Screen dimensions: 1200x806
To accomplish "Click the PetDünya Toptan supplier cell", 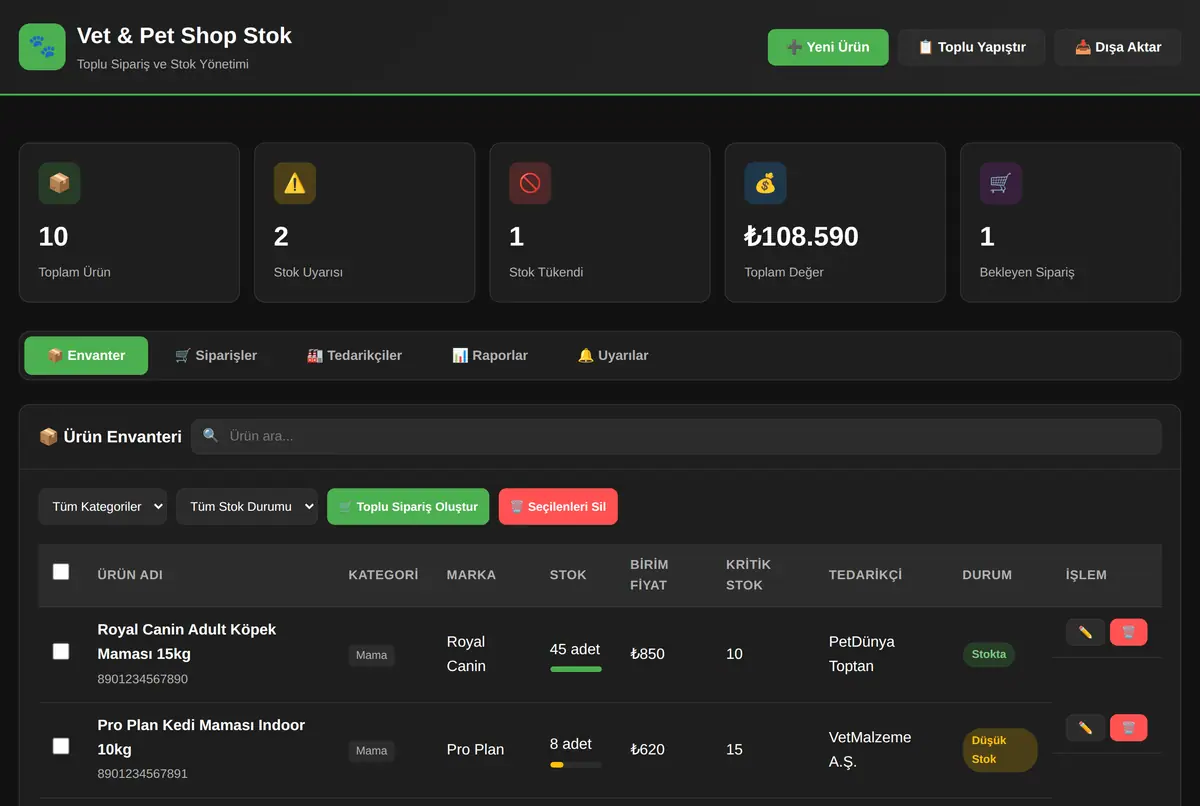I will pyautogui.click(x=862, y=654).
